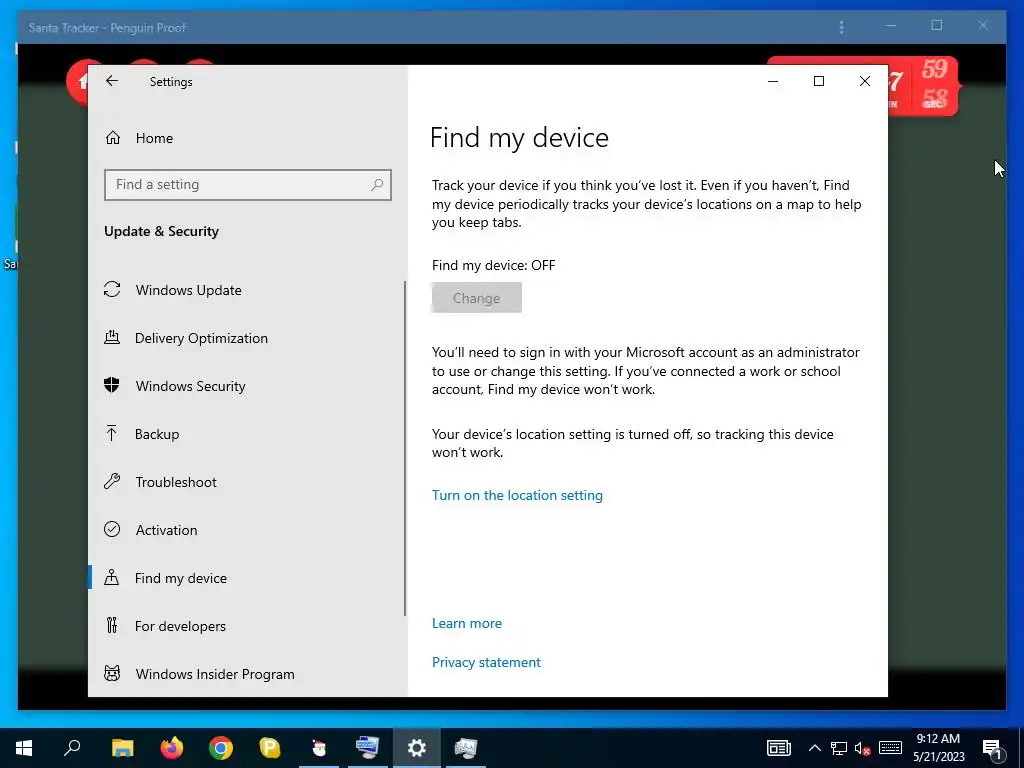
Task: Click the Find my device person icon
Action: pos(112,577)
